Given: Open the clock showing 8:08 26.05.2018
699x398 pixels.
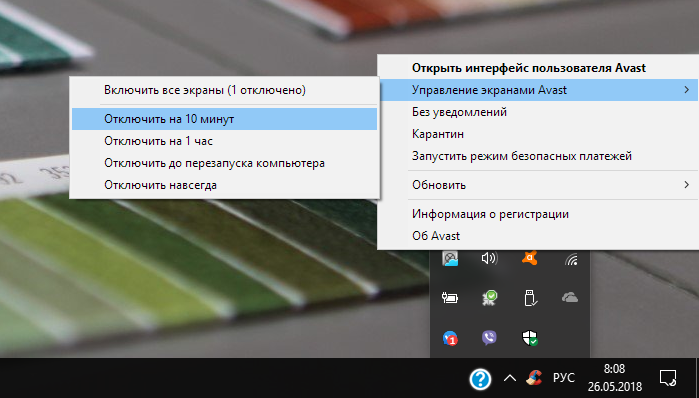Looking at the screenshot, I should pos(615,377).
